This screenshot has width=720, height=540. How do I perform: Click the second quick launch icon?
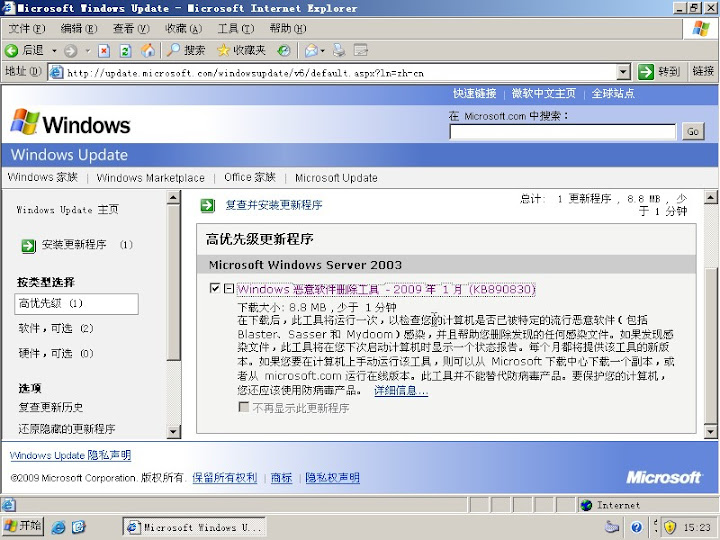79,527
